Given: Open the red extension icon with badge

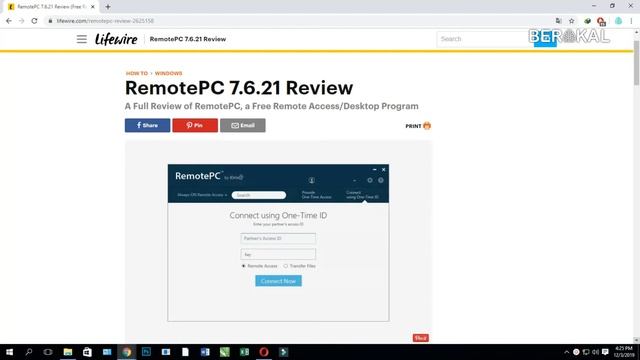Looking at the screenshot, I should (601, 21).
